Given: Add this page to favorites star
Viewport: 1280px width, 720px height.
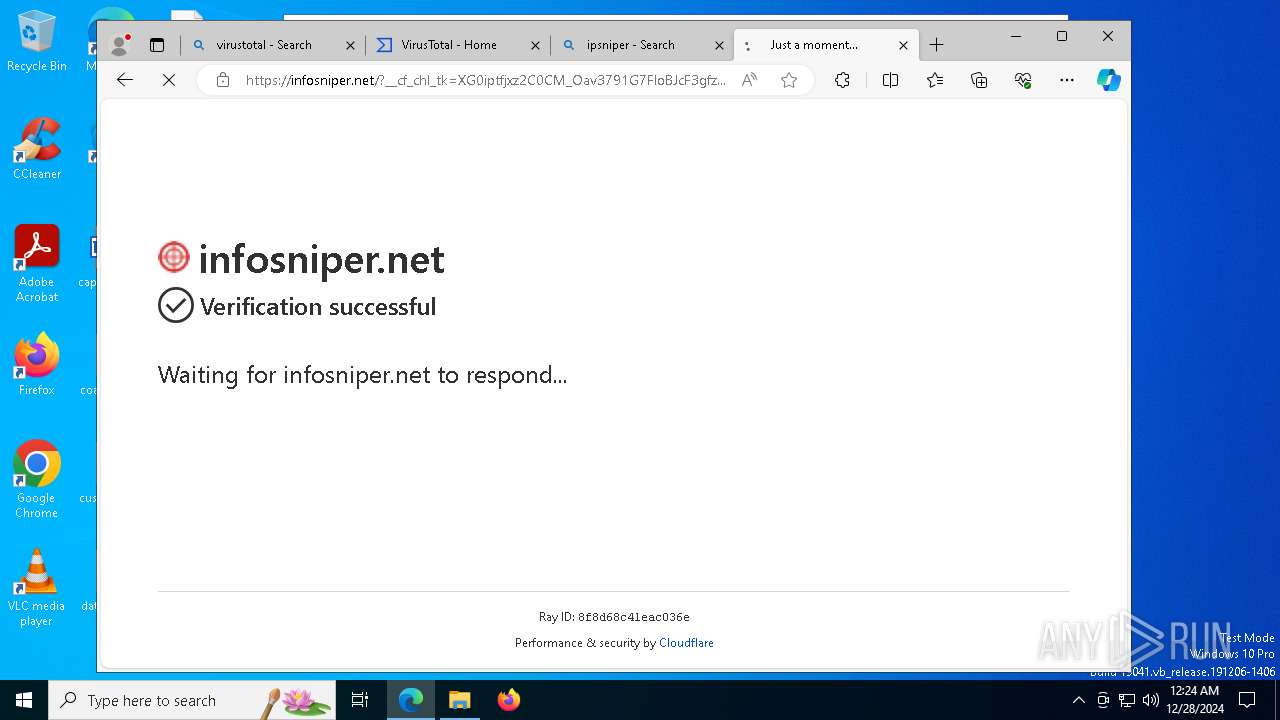Looking at the screenshot, I should (x=789, y=80).
